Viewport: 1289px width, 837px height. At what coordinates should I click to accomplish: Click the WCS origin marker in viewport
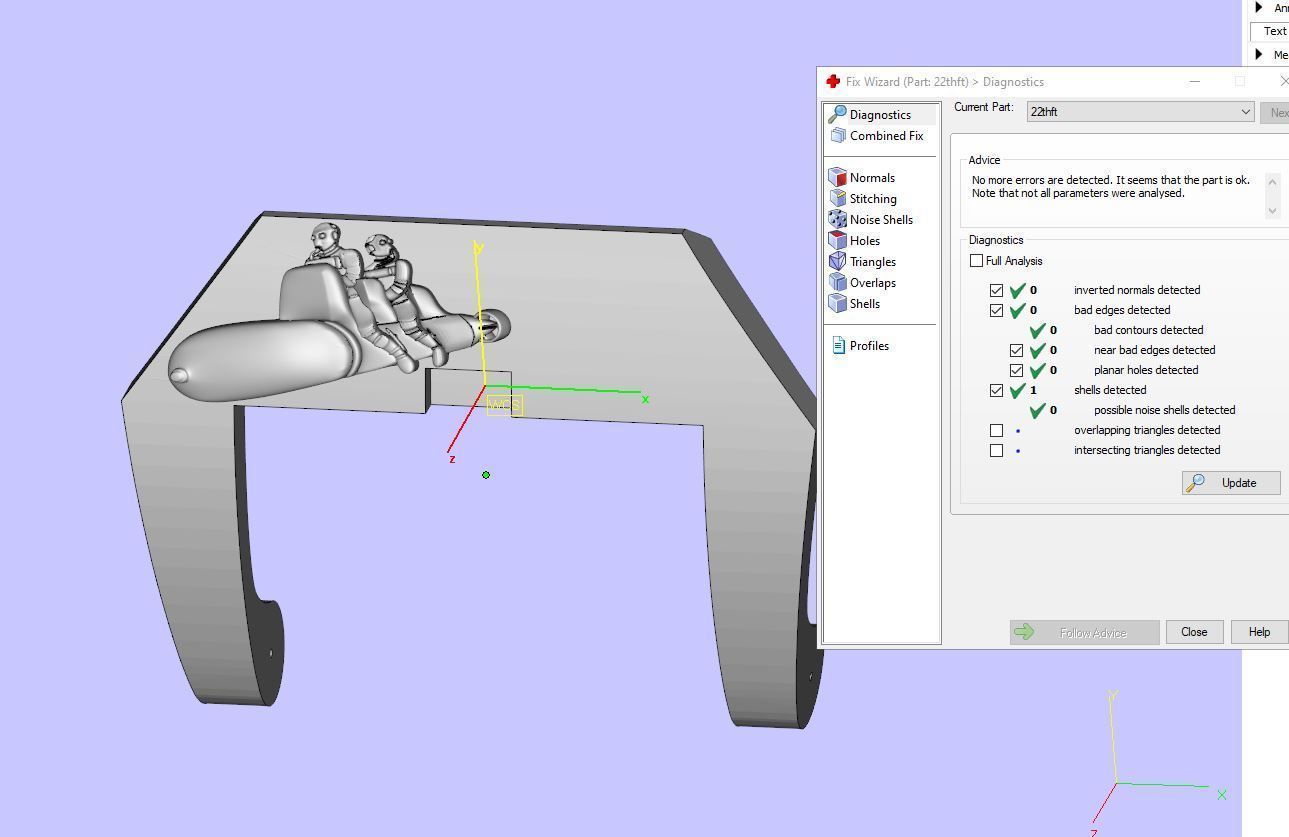pos(504,404)
